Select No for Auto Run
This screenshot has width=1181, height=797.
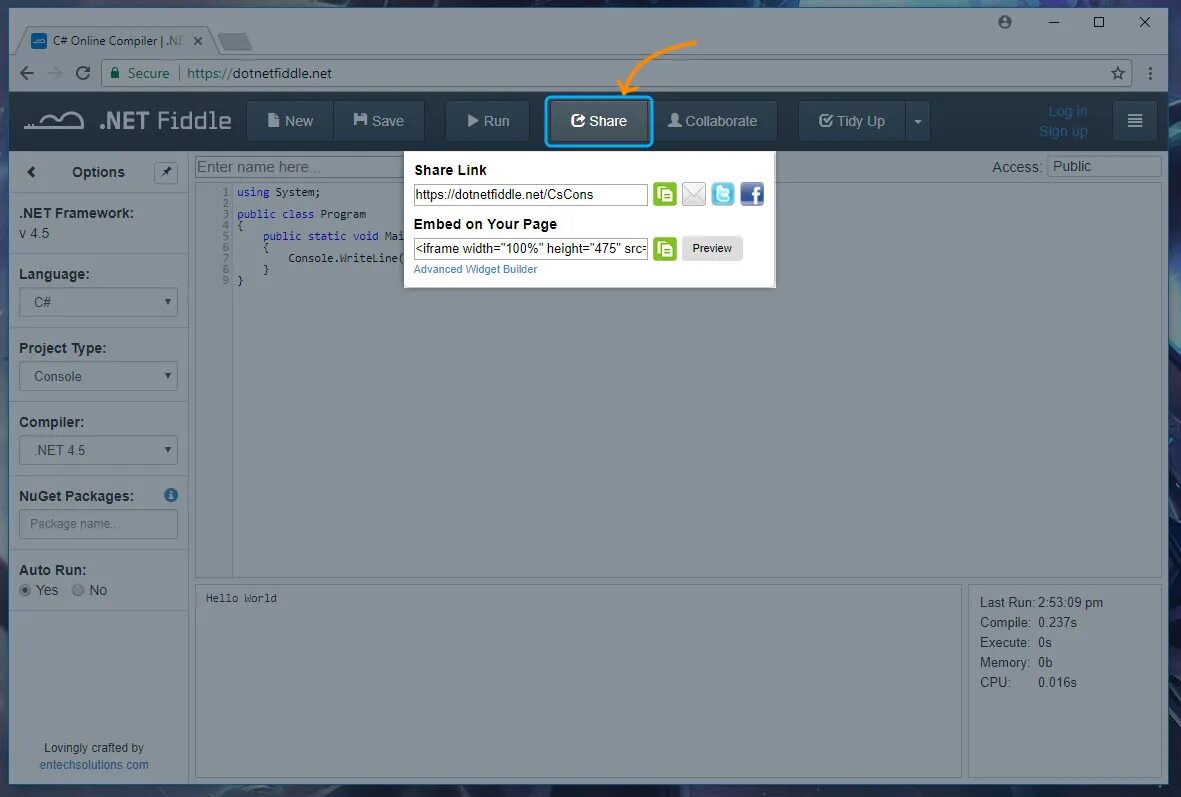78,591
